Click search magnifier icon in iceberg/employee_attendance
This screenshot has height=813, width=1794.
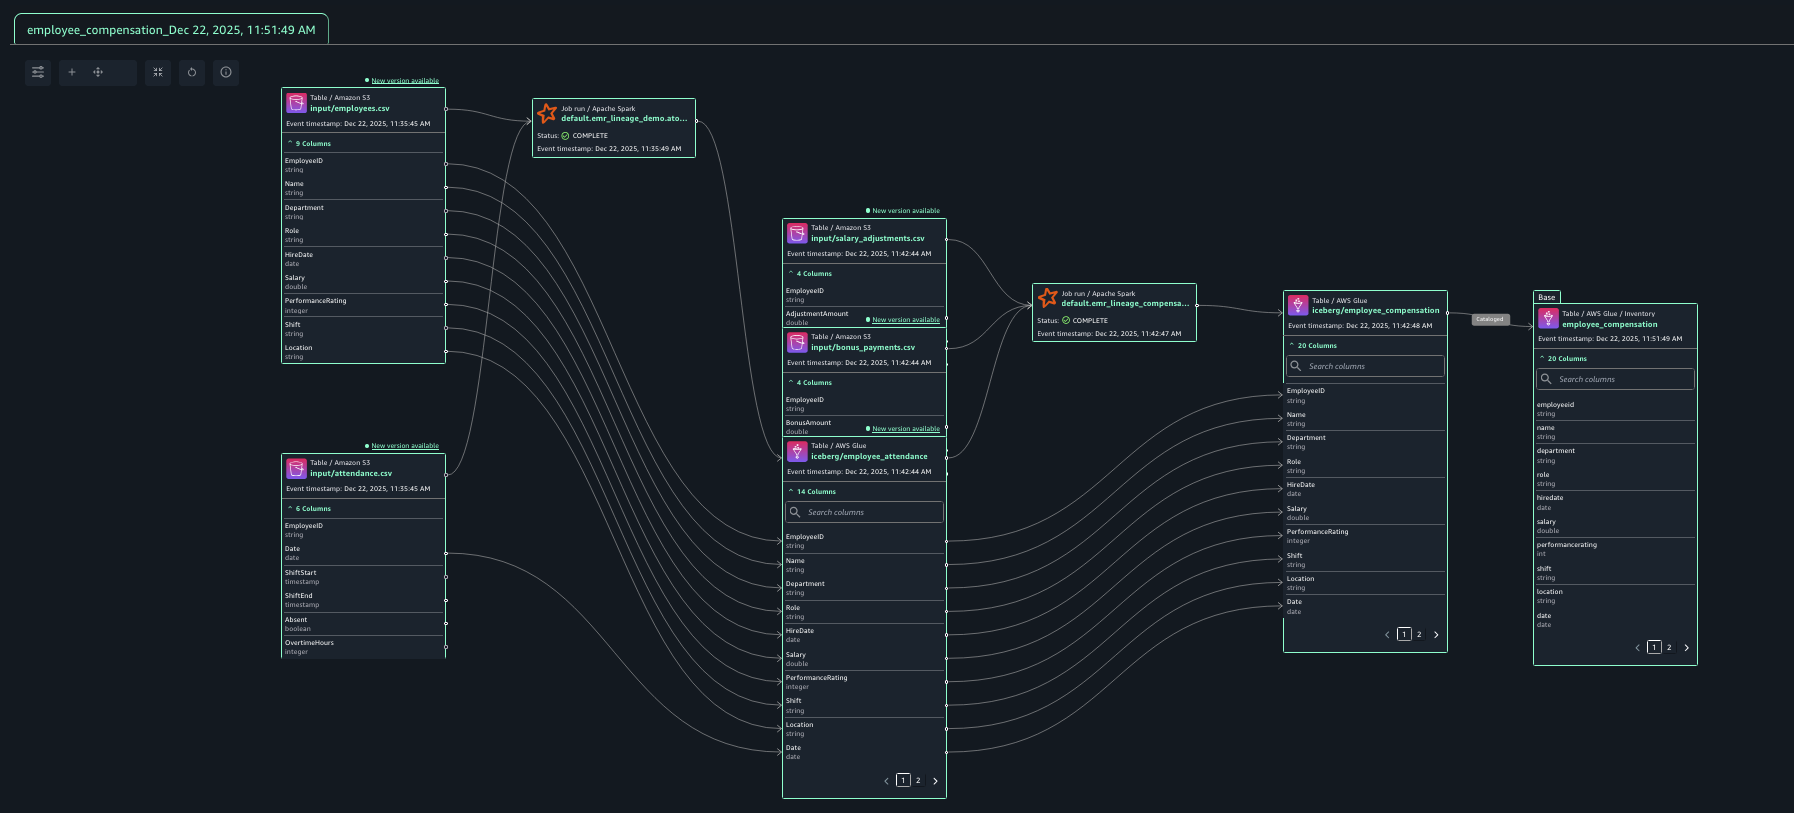[x=795, y=512]
